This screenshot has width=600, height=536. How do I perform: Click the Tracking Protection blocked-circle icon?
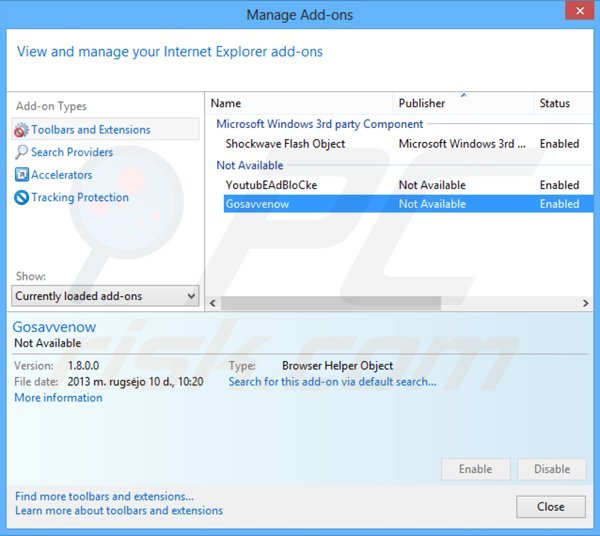(21, 197)
